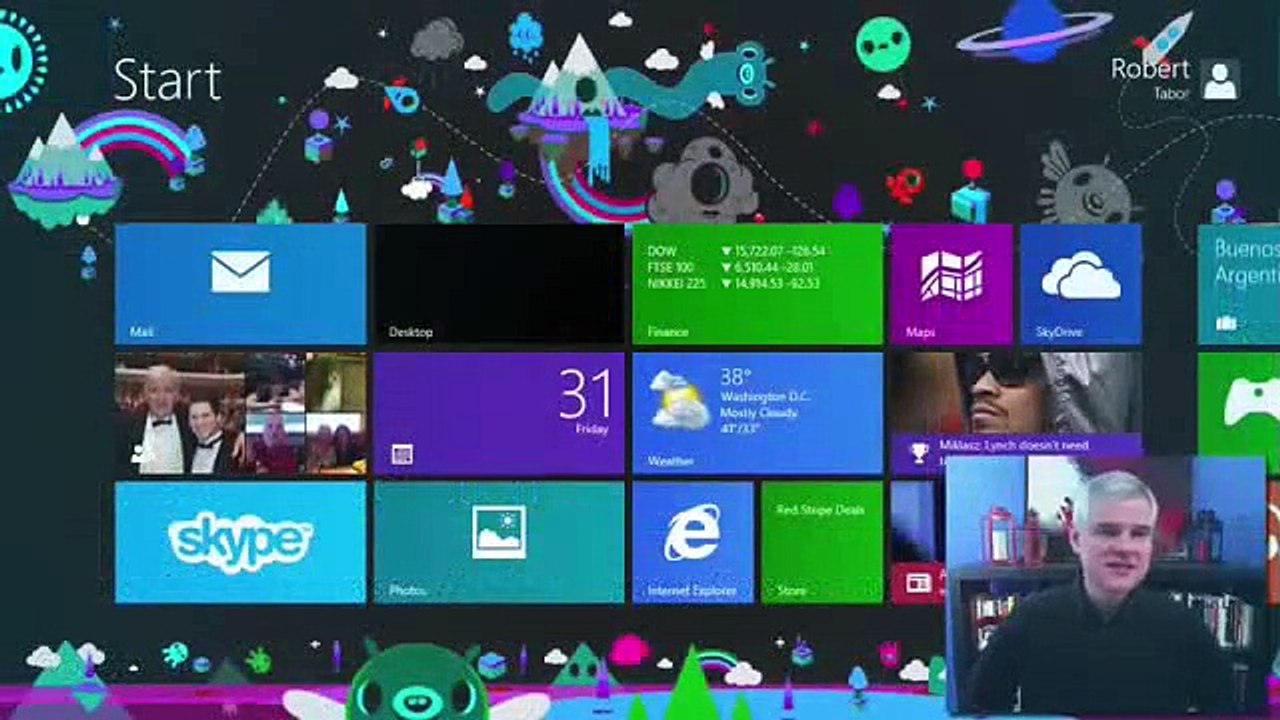Open the Weather tile for Washington D.C.
The image size is (1280, 720).
click(757, 413)
